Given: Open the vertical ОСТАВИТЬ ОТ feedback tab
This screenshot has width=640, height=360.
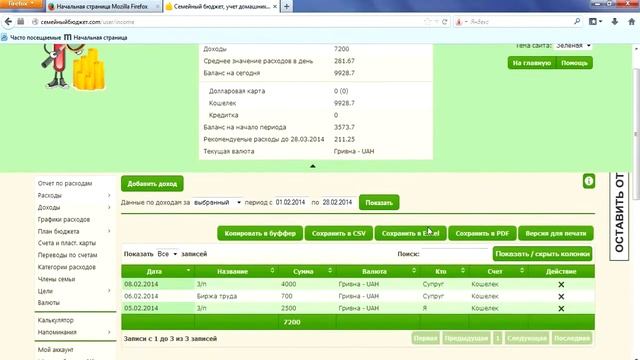Looking at the screenshot, I should 619,216.
